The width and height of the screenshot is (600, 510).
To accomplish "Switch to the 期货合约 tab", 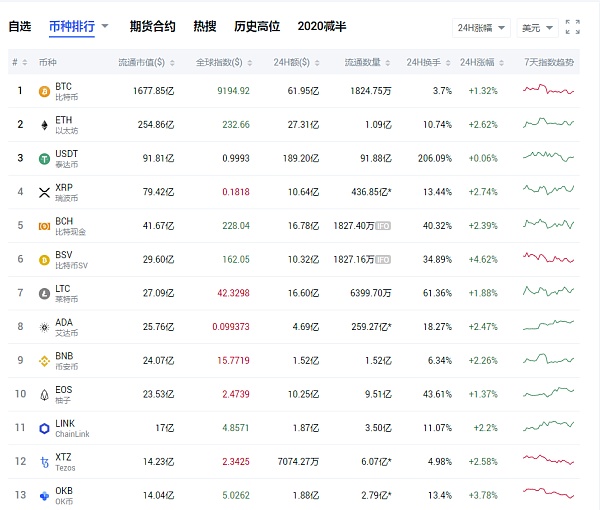I will tap(152, 27).
